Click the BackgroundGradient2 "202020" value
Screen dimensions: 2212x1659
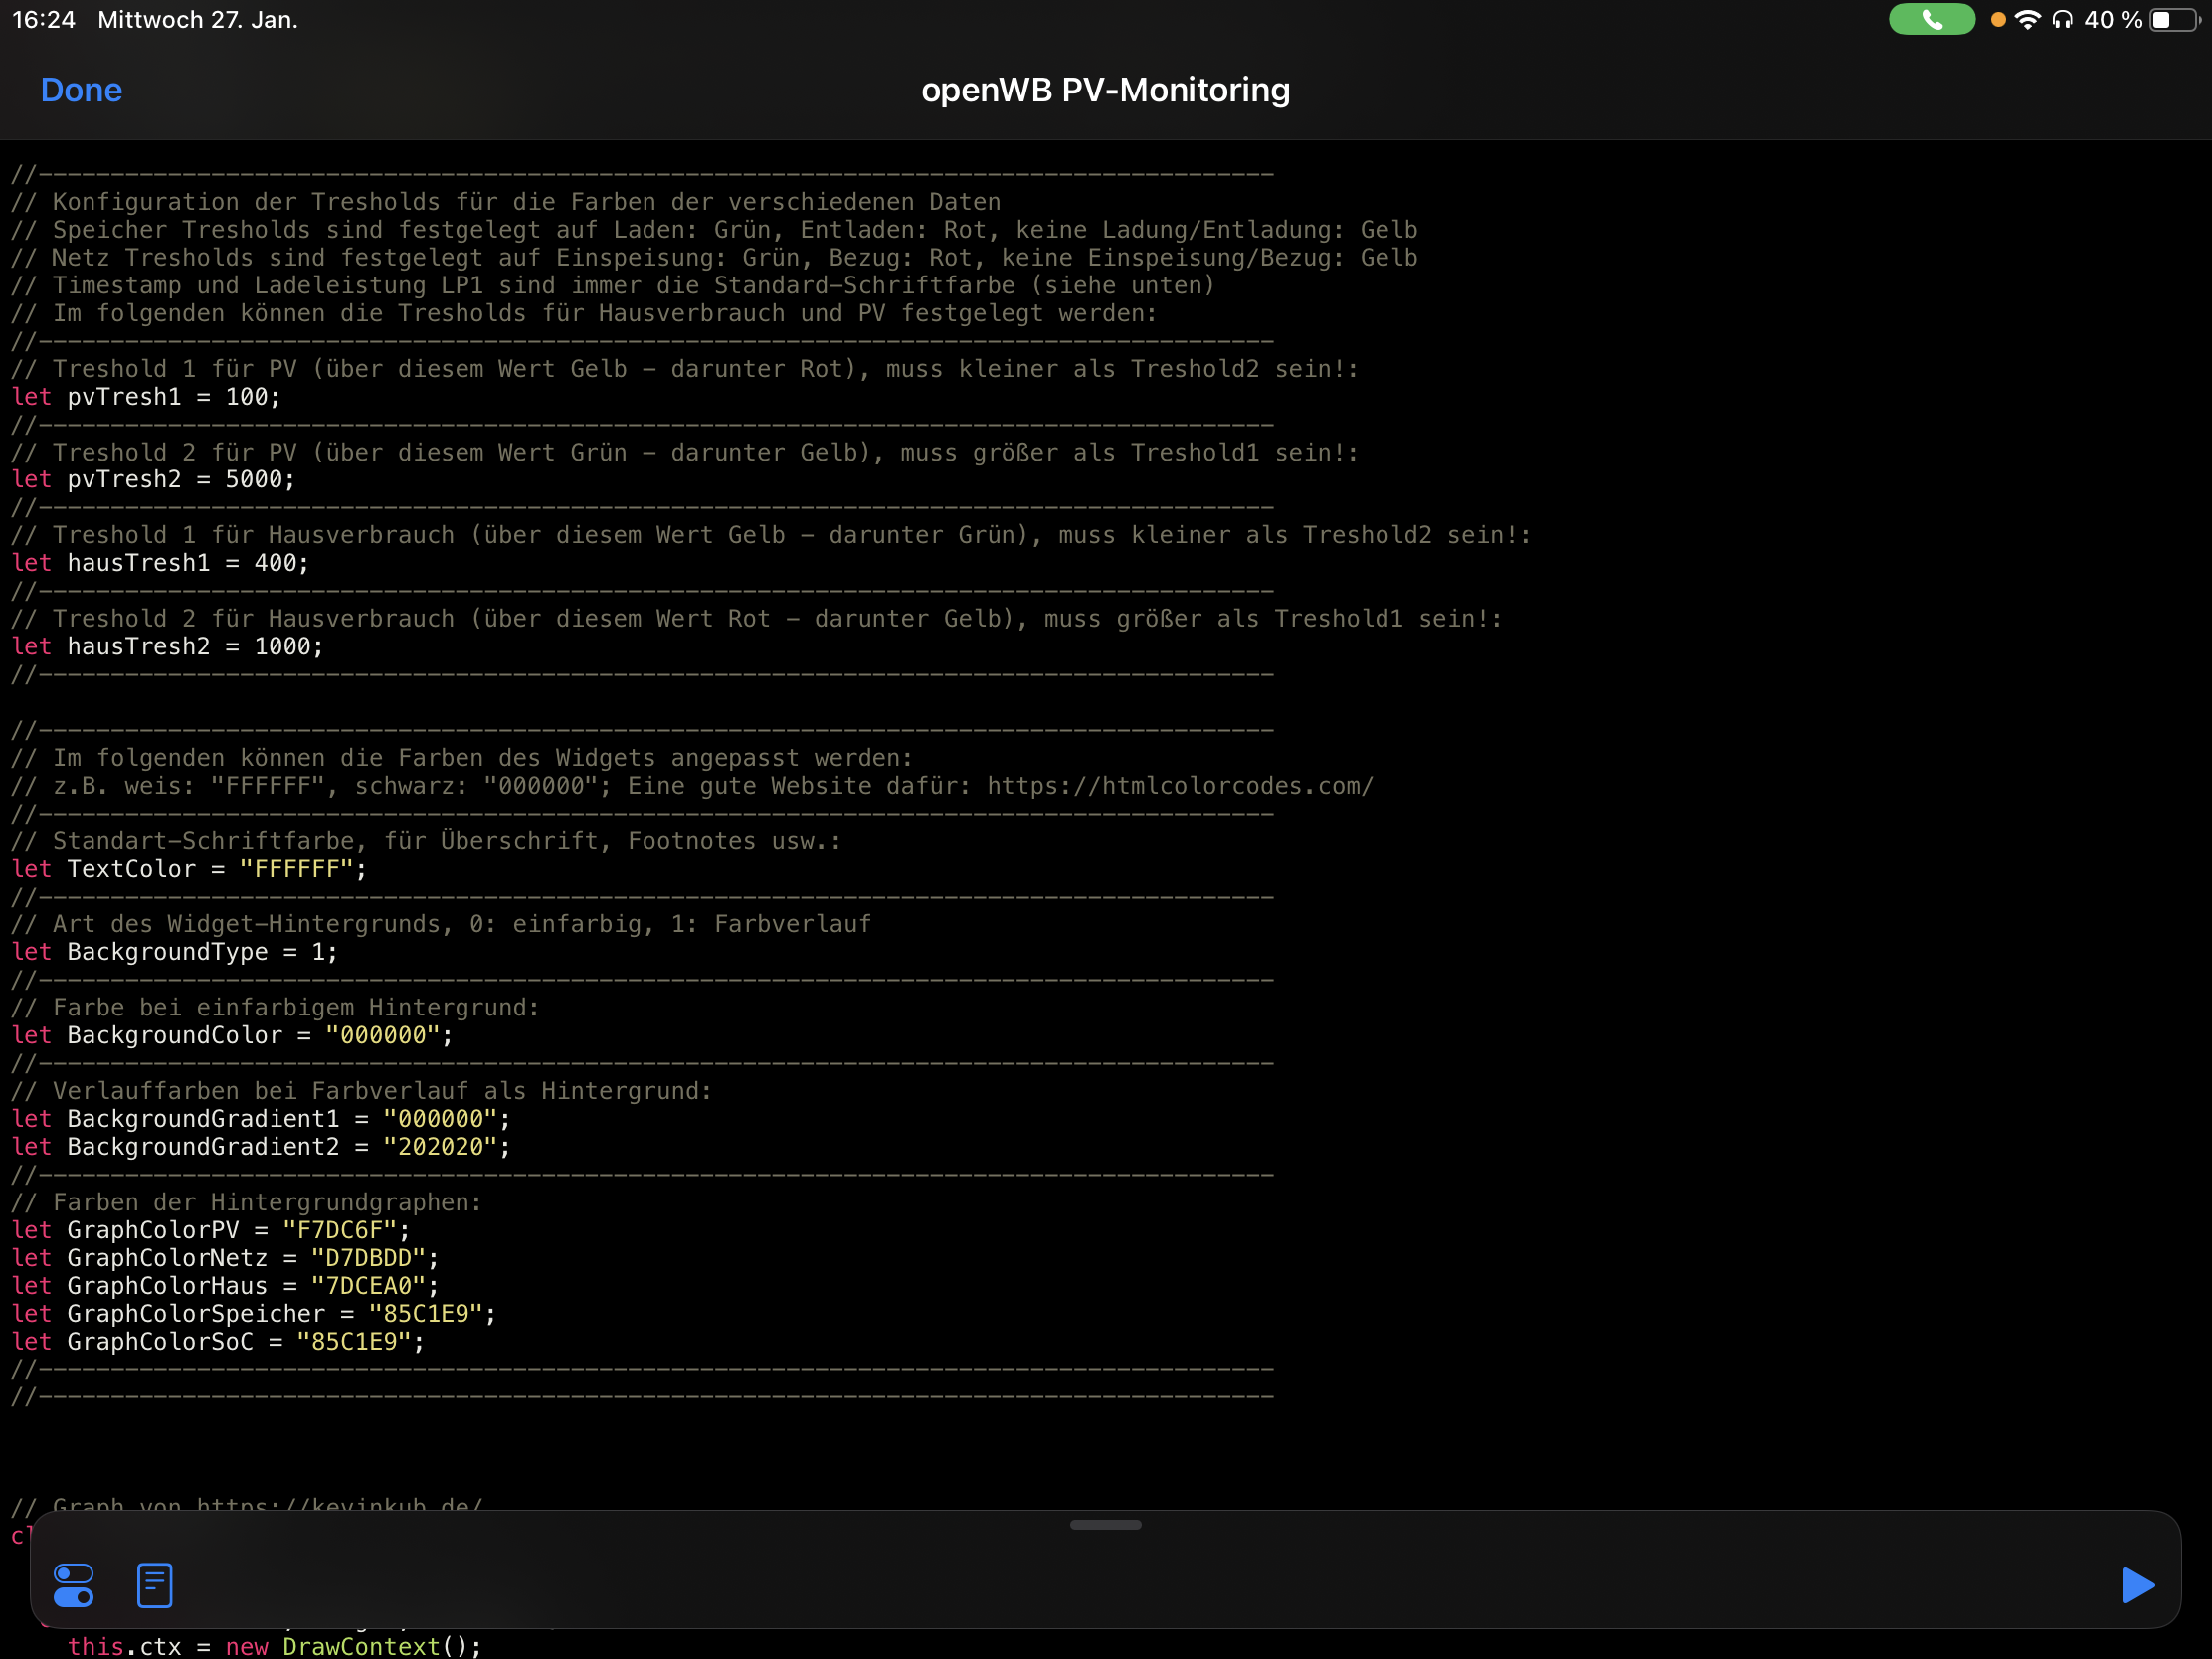(x=440, y=1147)
